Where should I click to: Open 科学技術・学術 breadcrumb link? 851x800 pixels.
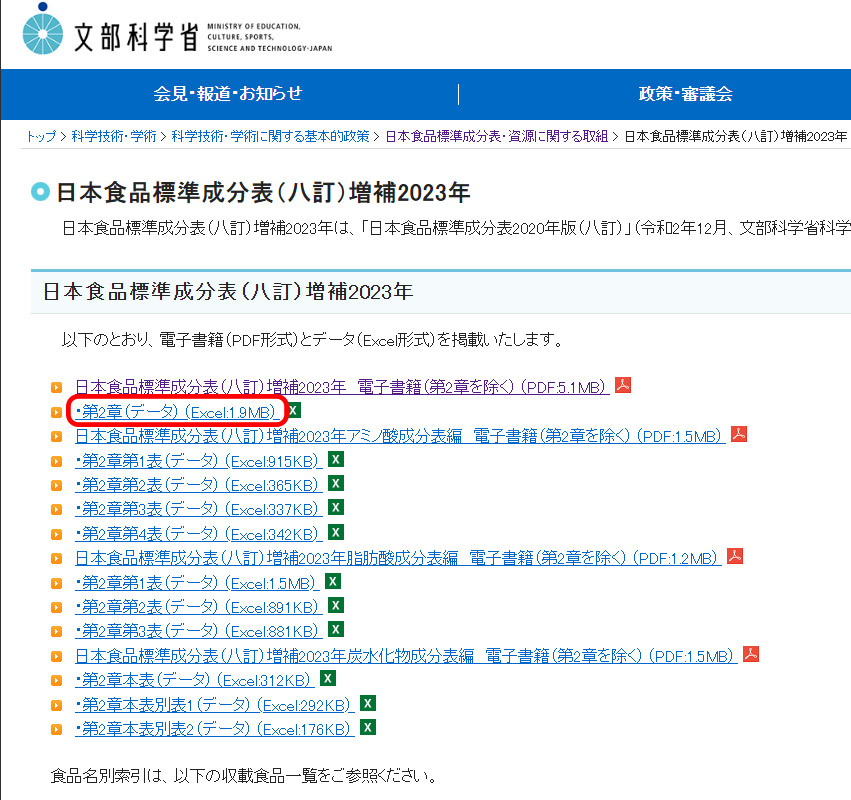[114, 136]
